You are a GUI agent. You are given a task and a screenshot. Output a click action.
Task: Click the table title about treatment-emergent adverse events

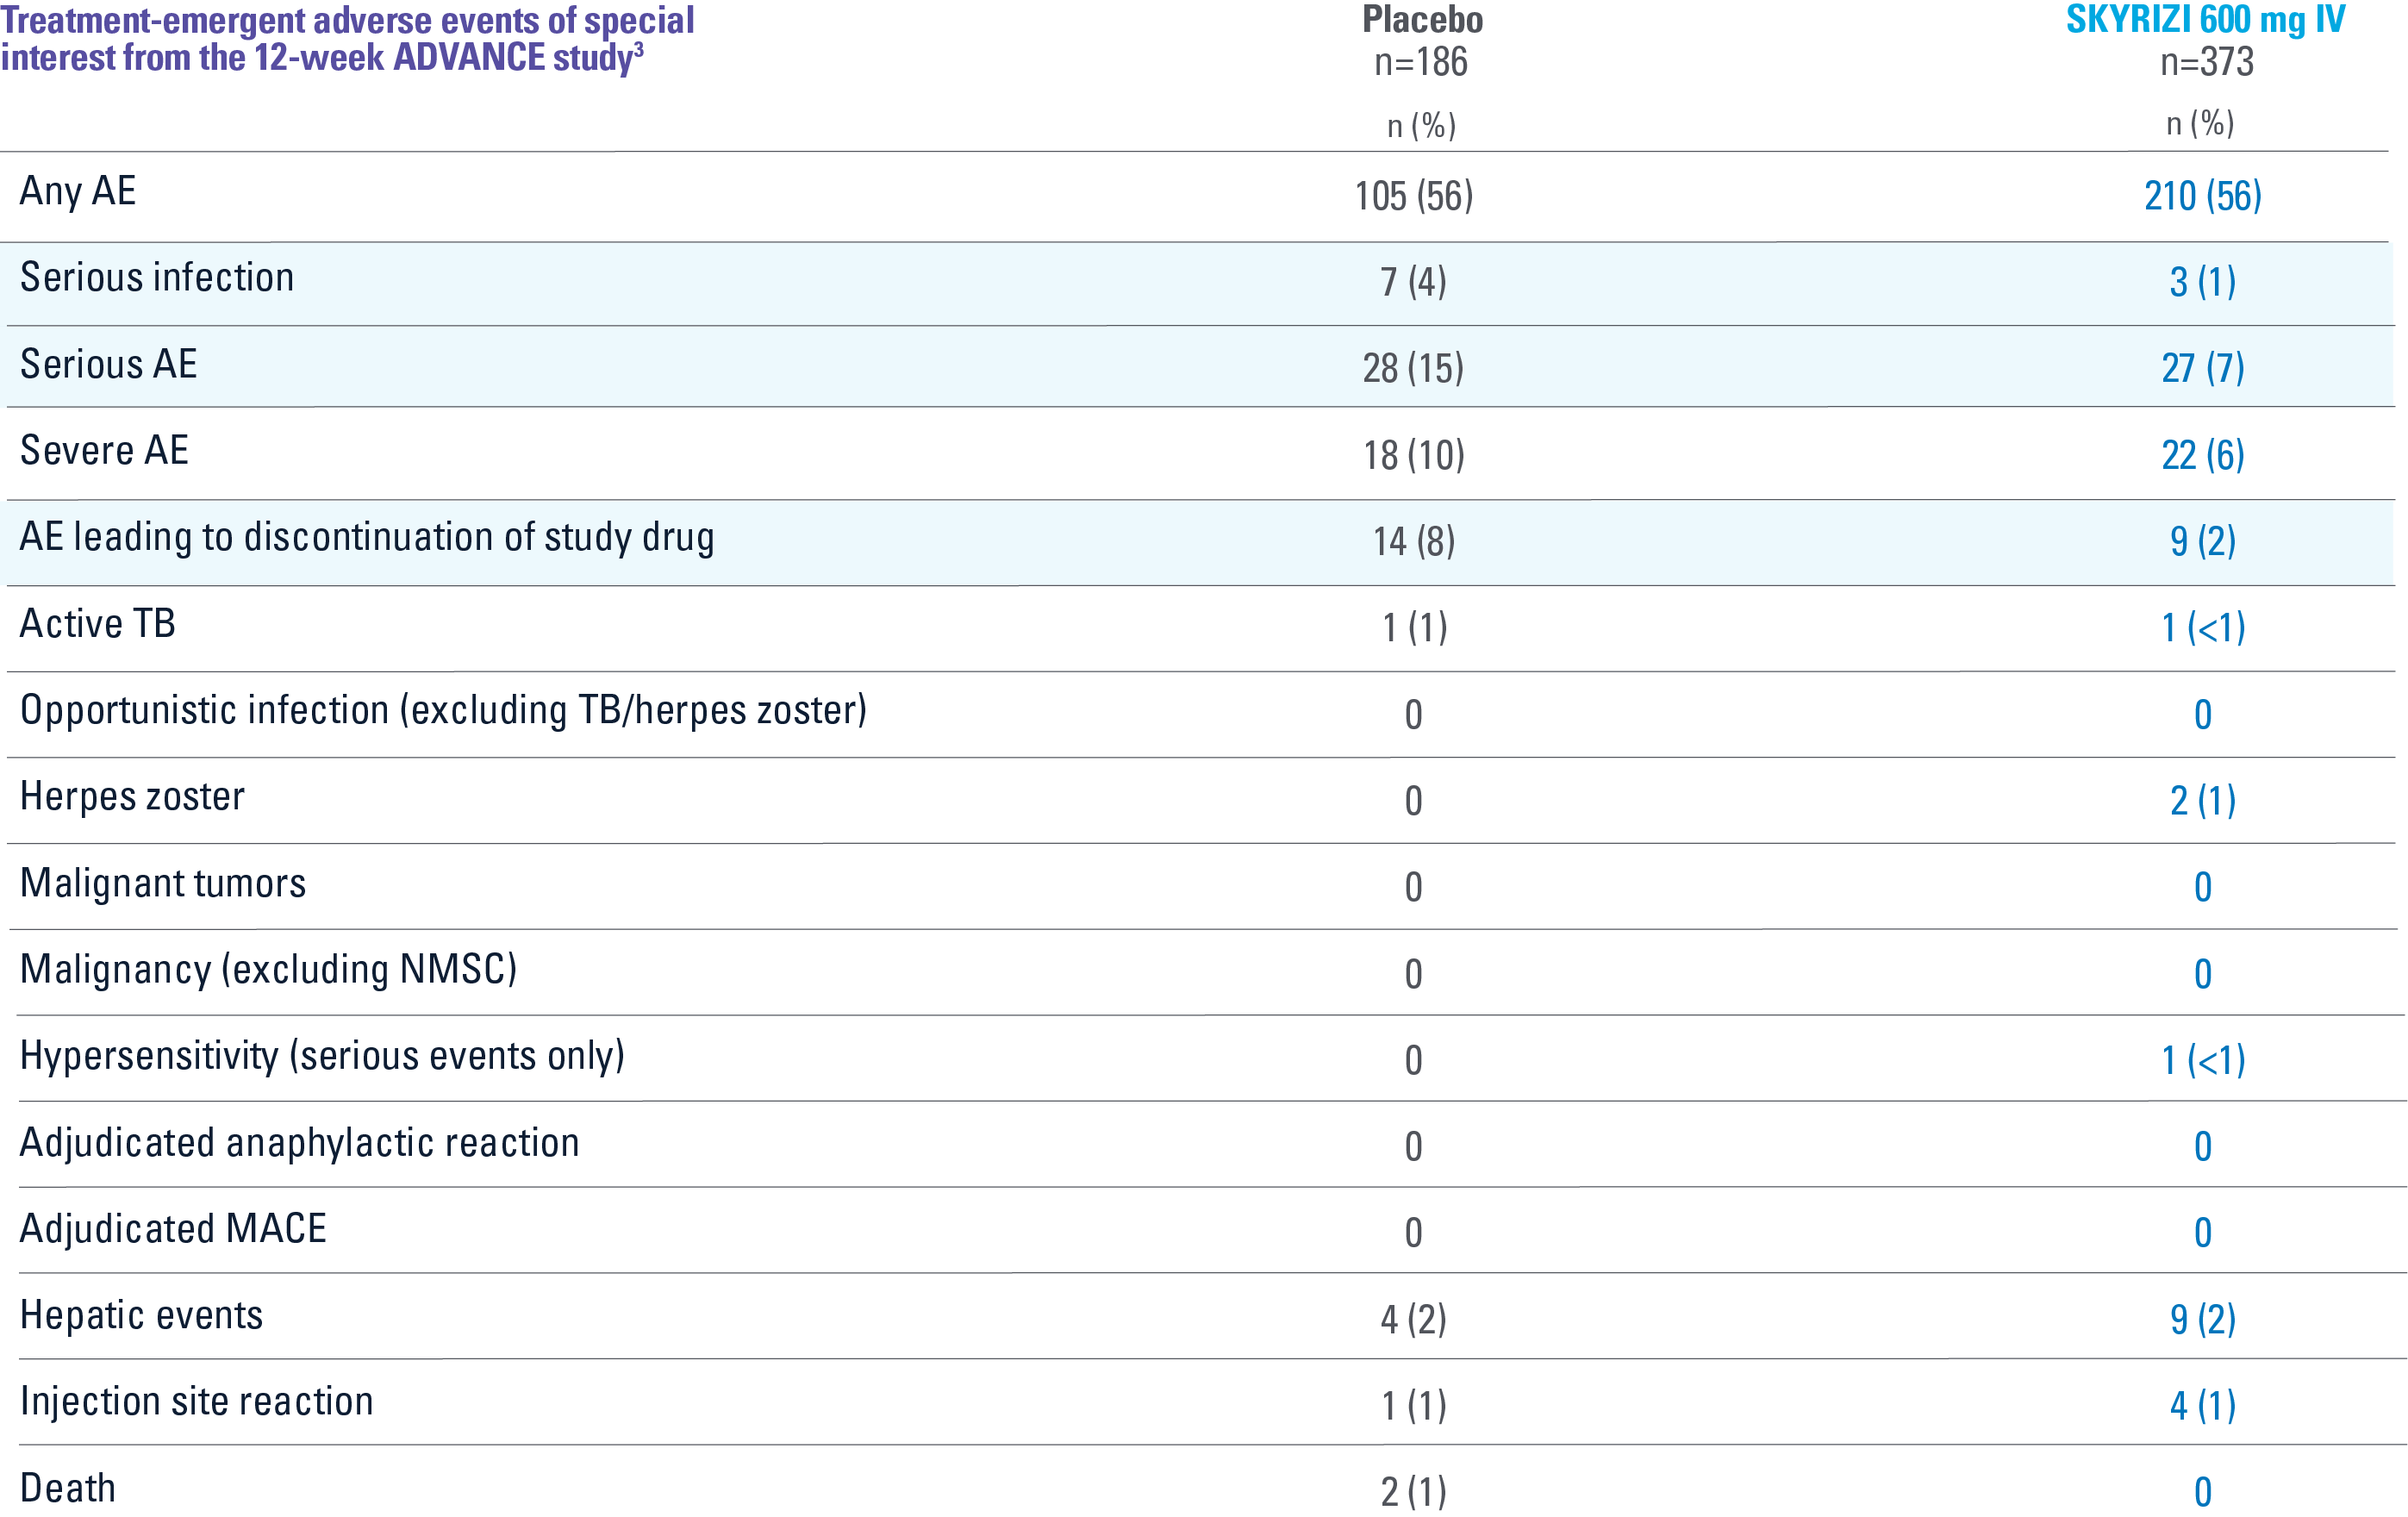click(347, 38)
